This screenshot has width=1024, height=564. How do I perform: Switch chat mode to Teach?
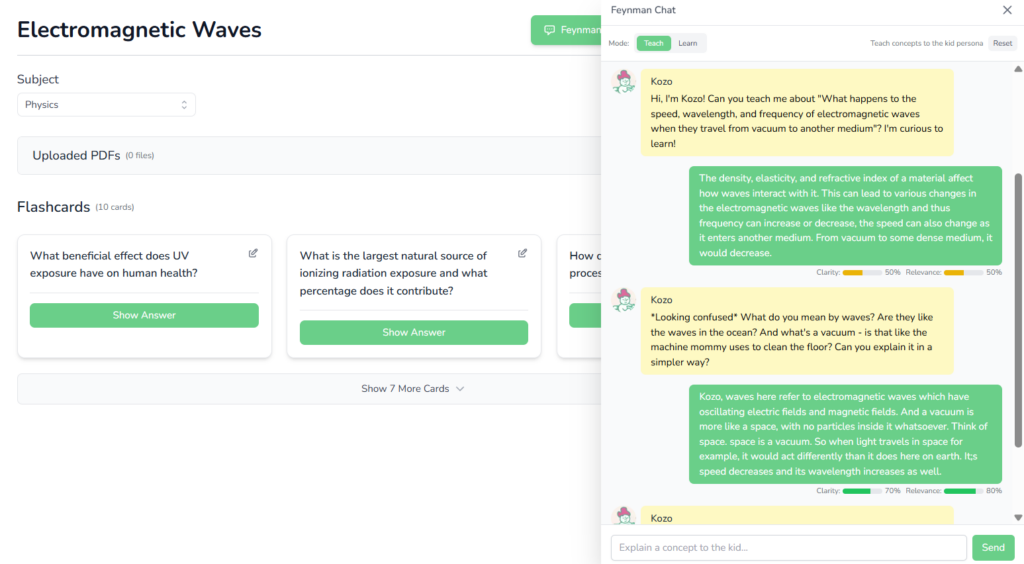click(653, 43)
